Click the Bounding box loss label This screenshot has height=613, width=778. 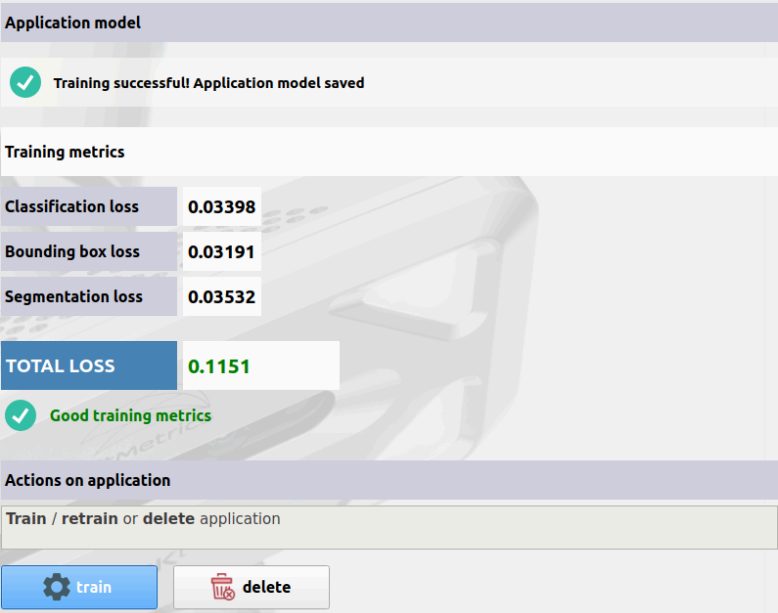89,252
